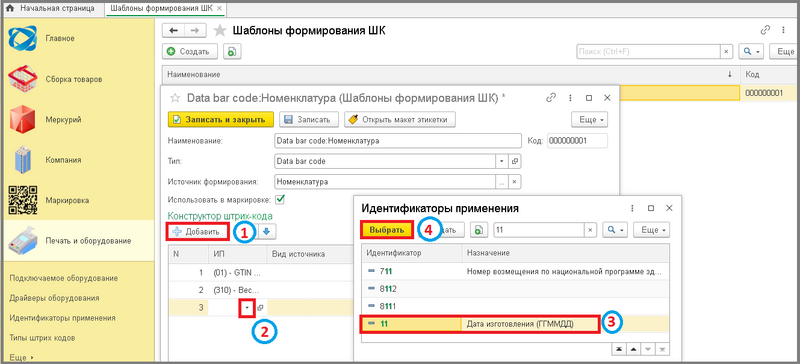Open three-dots menu of Идентификаторы применения window
The image size is (800, 364).
[633, 208]
